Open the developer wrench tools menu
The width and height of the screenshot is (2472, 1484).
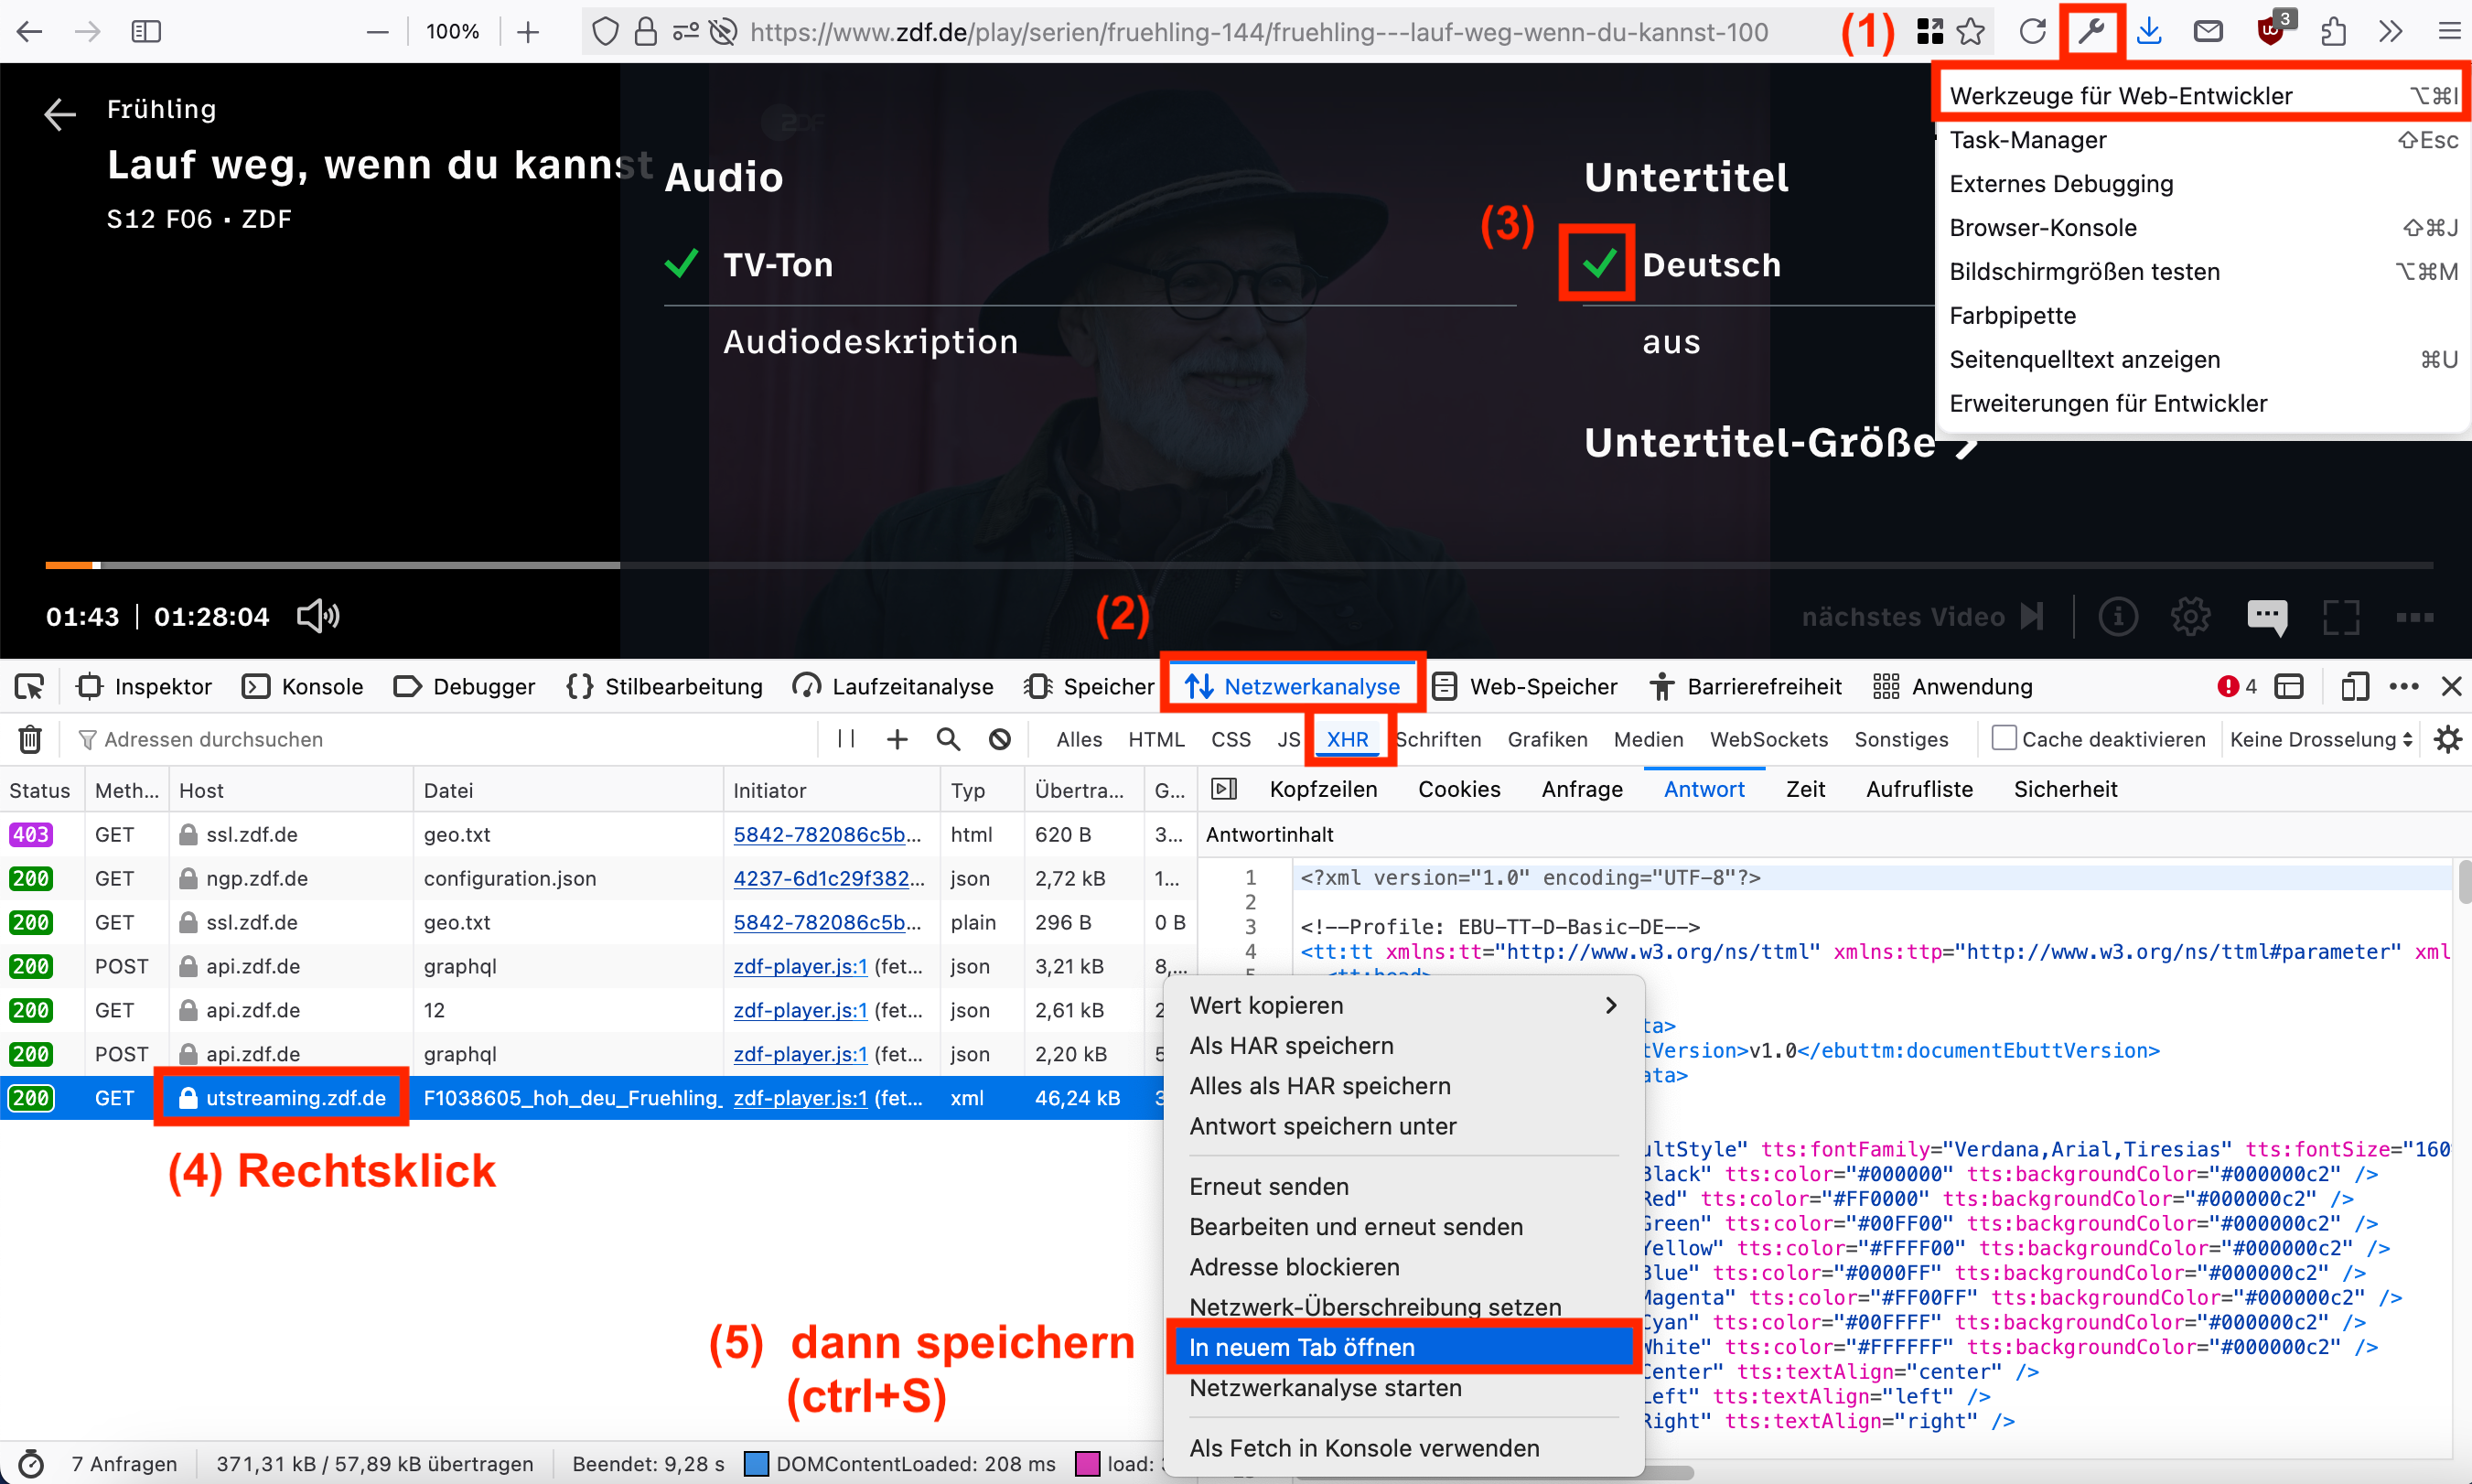pos(2091,32)
